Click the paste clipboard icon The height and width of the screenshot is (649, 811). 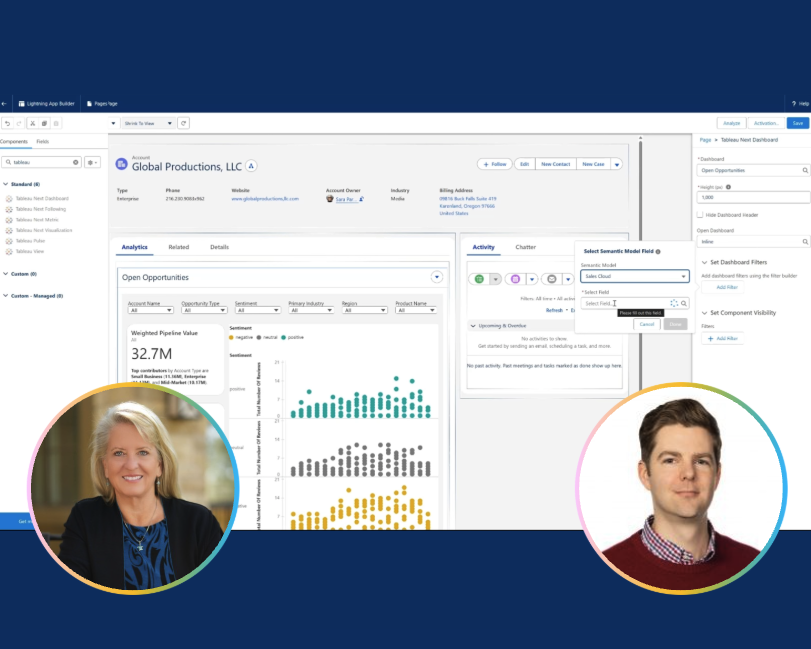click(x=56, y=124)
